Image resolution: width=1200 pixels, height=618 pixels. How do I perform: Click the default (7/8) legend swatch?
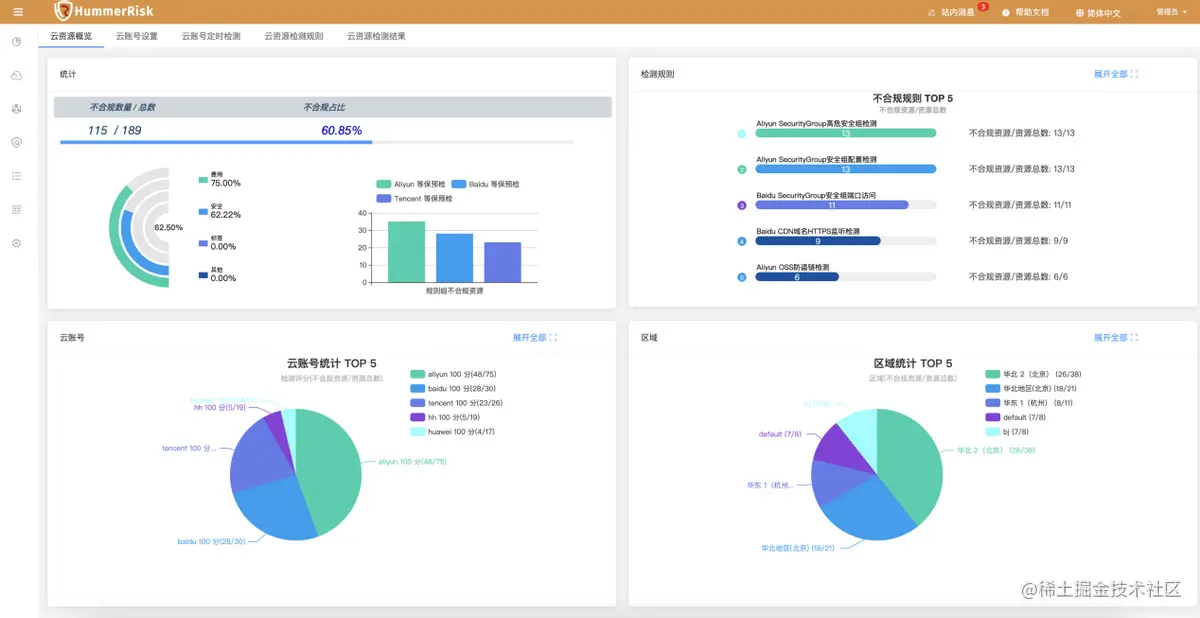pos(992,417)
